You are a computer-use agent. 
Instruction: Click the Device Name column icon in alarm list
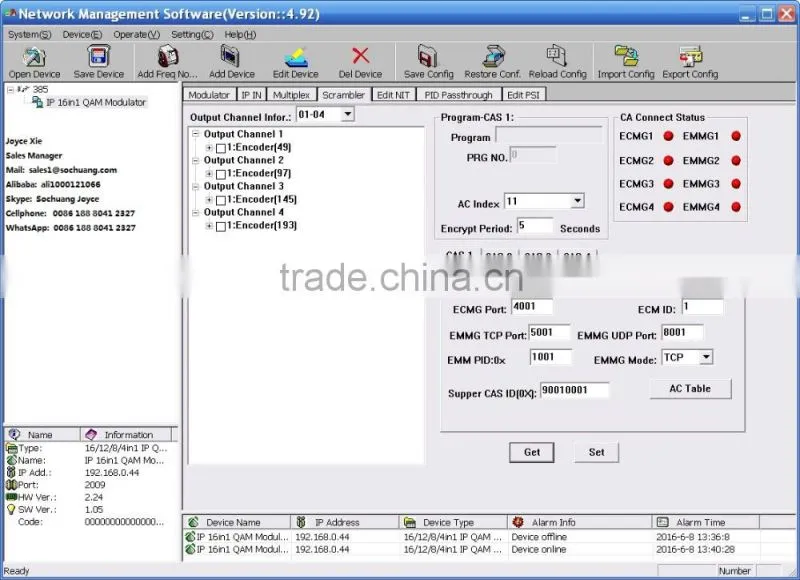pyautogui.click(x=193, y=522)
